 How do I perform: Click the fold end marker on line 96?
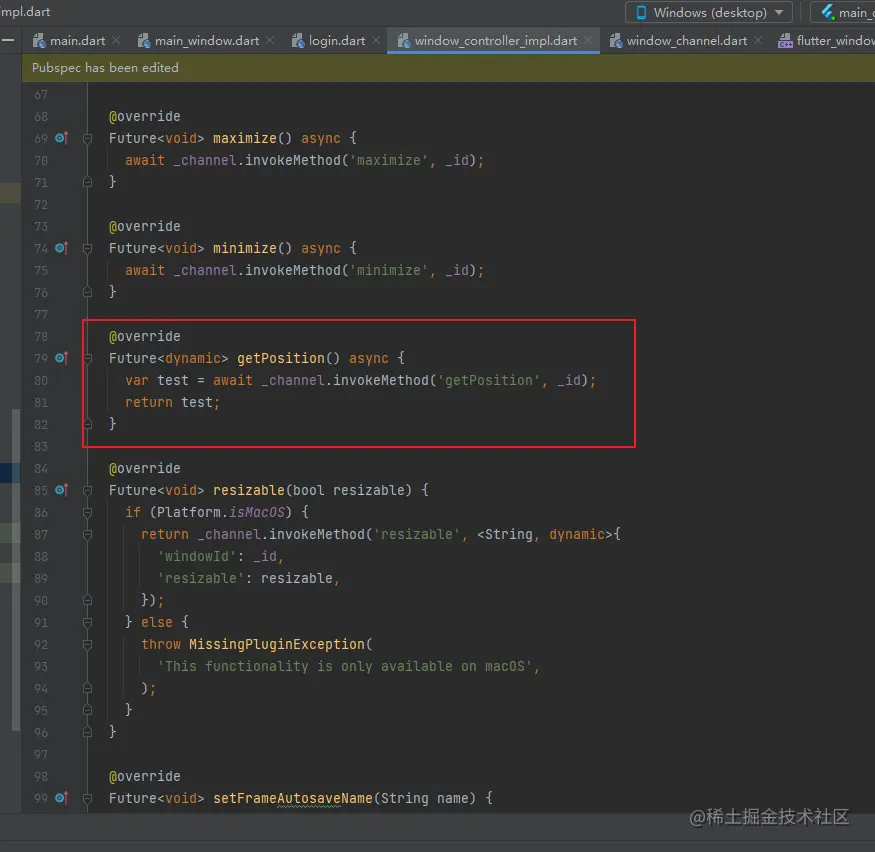click(88, 731)
